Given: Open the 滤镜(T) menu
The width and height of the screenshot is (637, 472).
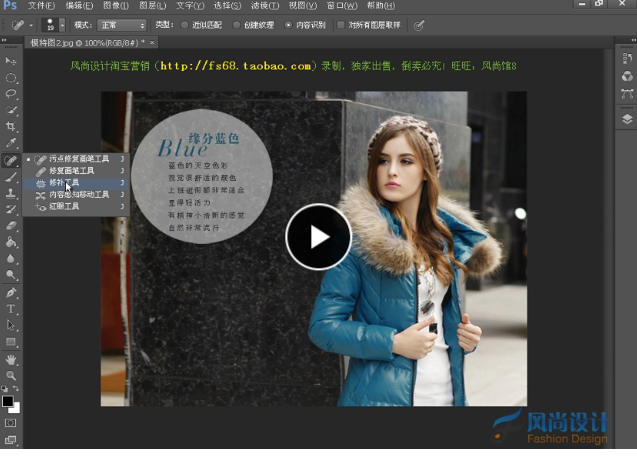Looking at the screenshot, I should point(265,6).
